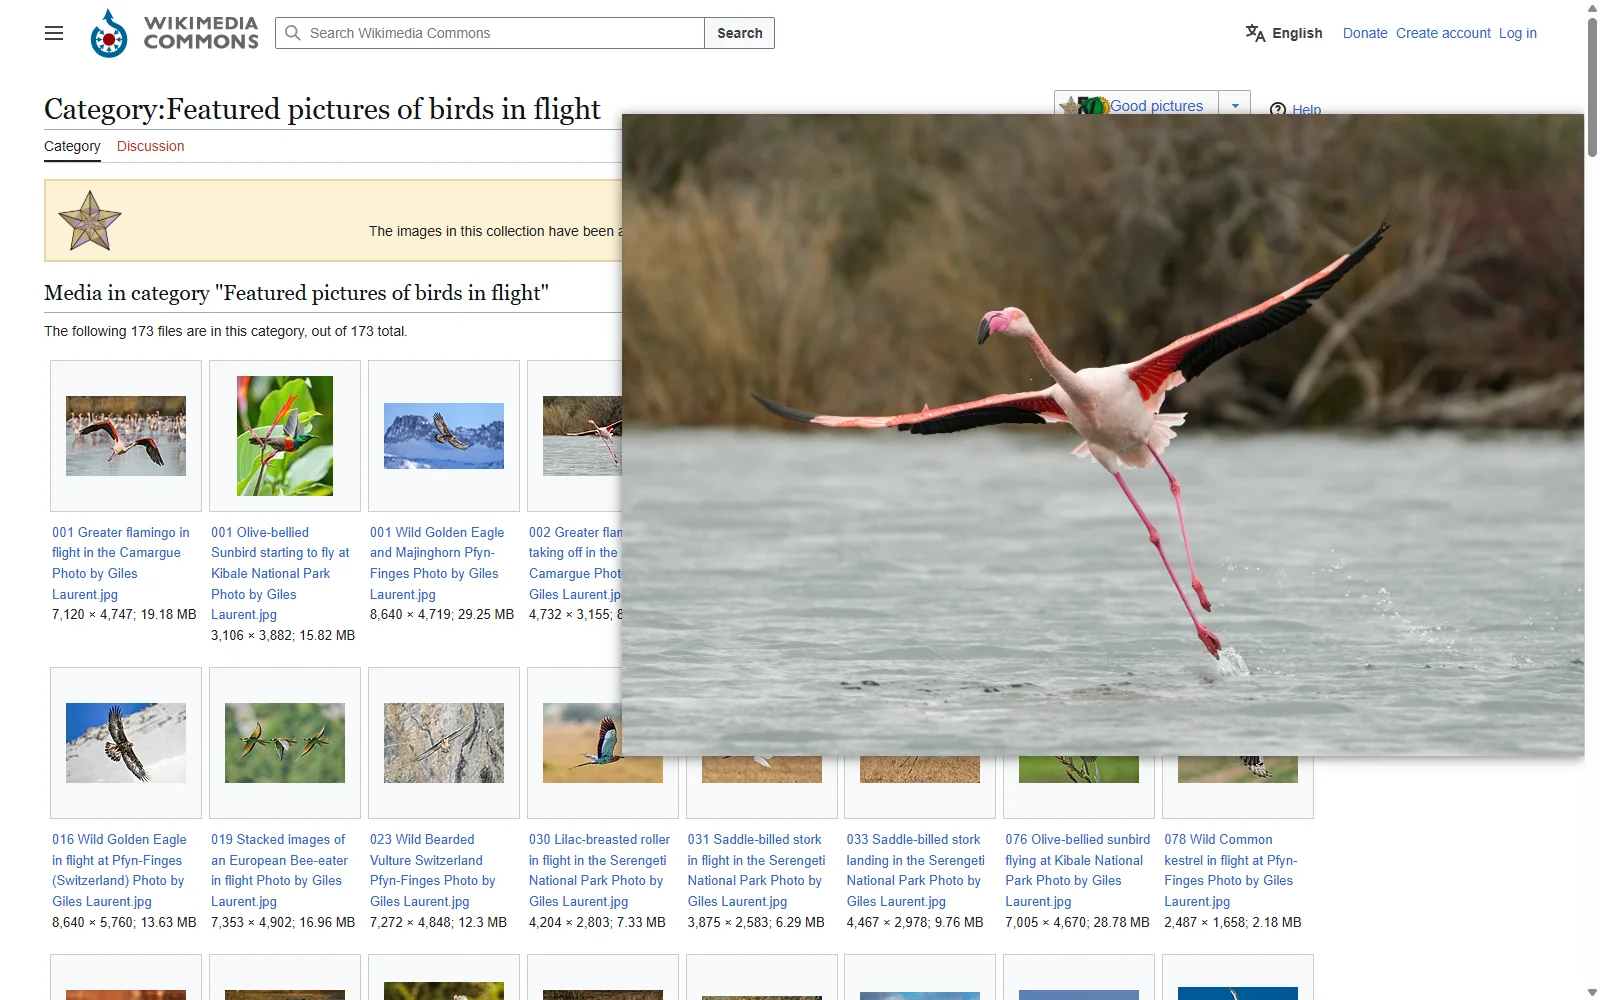Open 016 Wild Golden Eagle thumbnail
Image resolution: width=1600 pixels, height=1000 pixels.
126,743
